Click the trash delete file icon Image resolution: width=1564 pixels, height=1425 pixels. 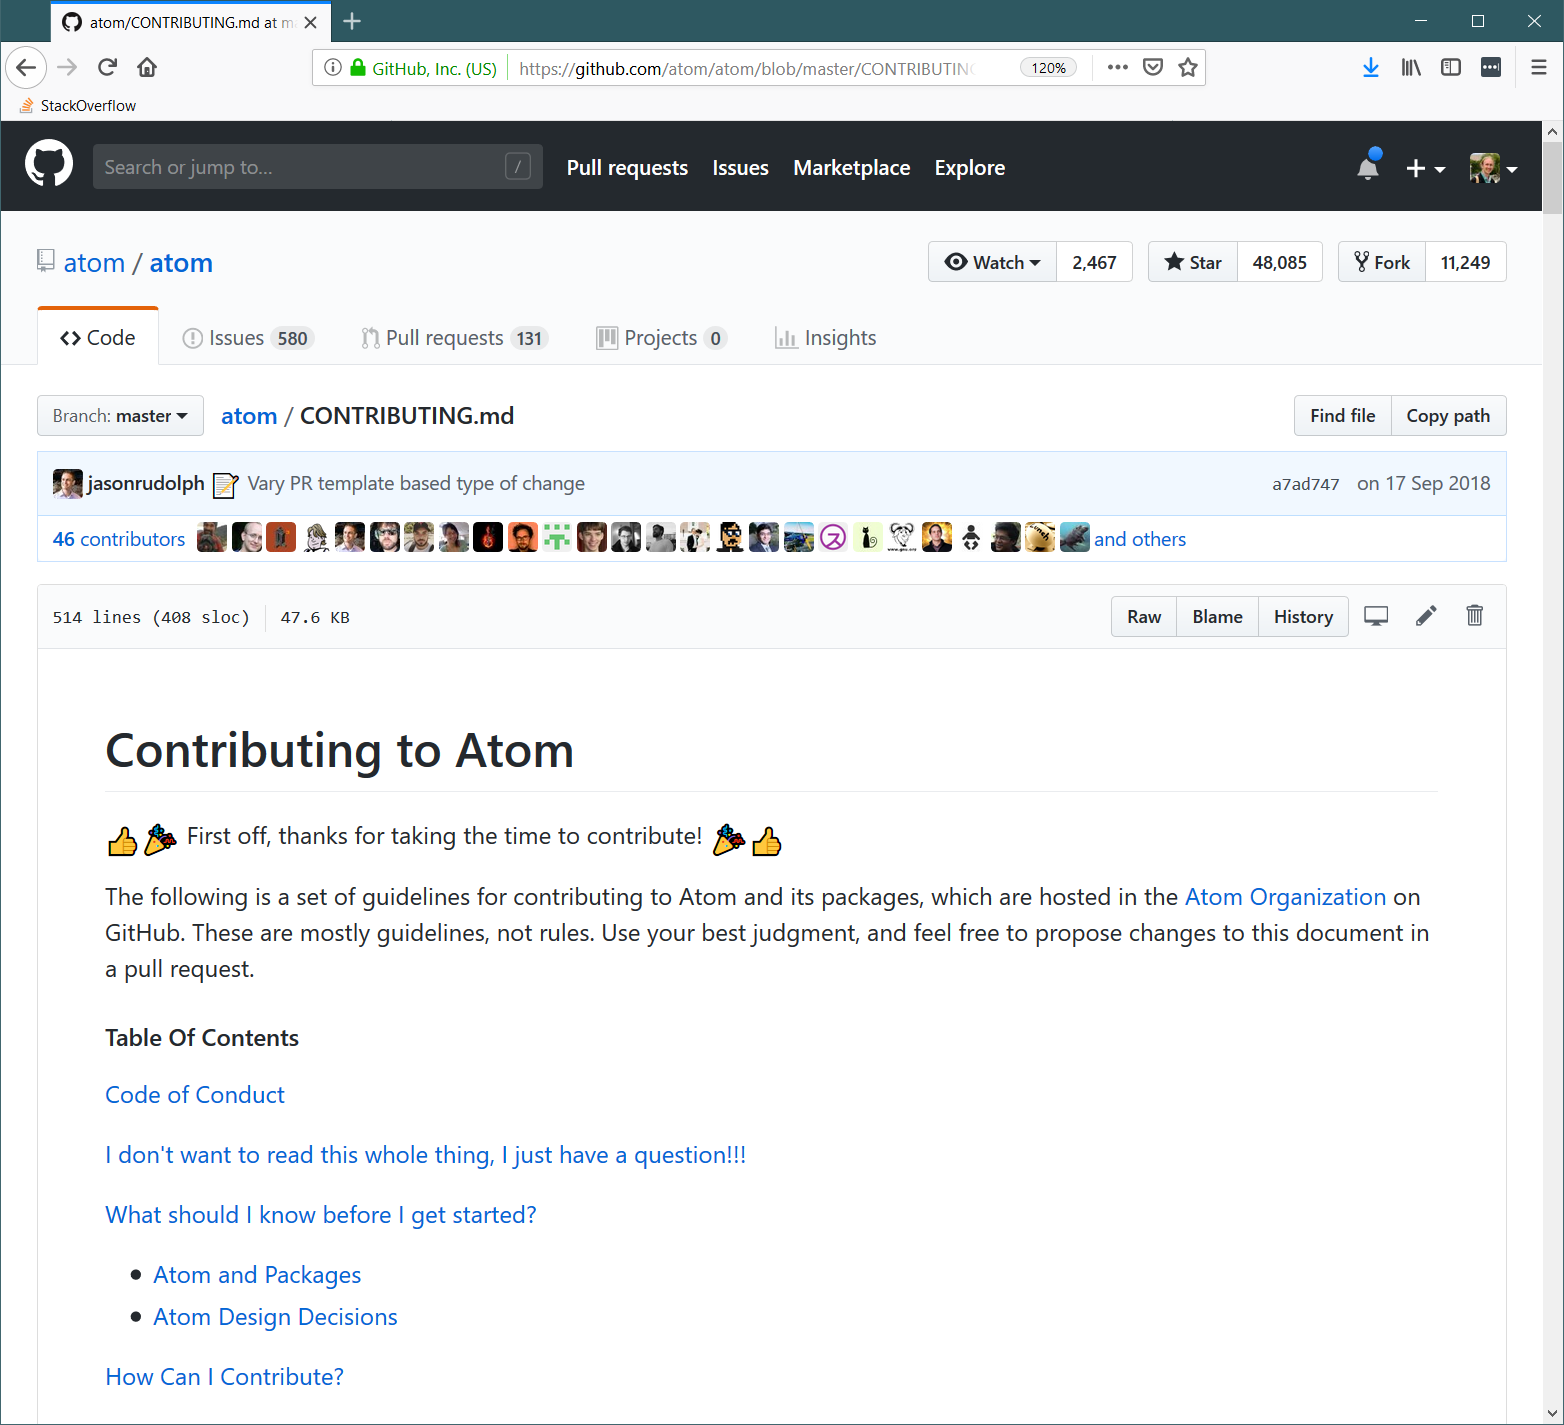point(1474,616)
